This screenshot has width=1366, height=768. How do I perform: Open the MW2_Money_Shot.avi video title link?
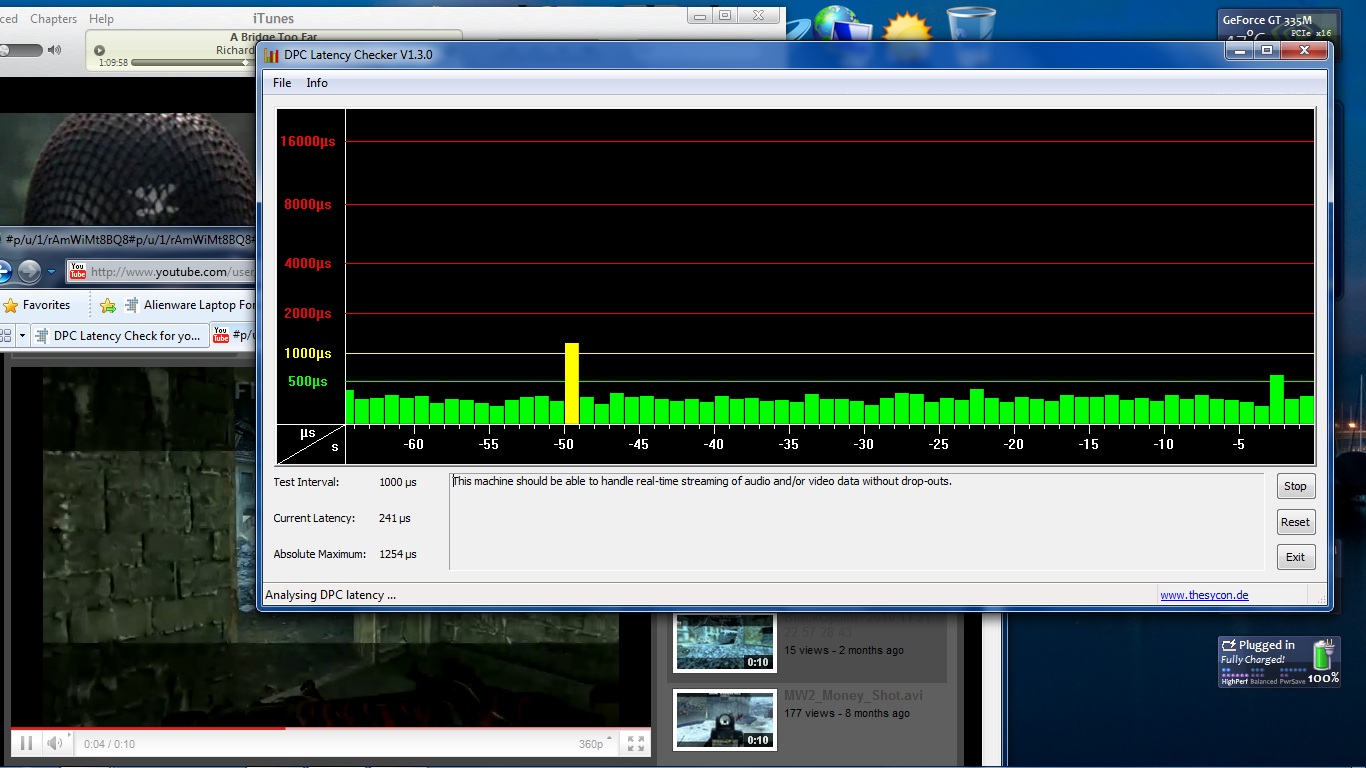tap(853, 696)
